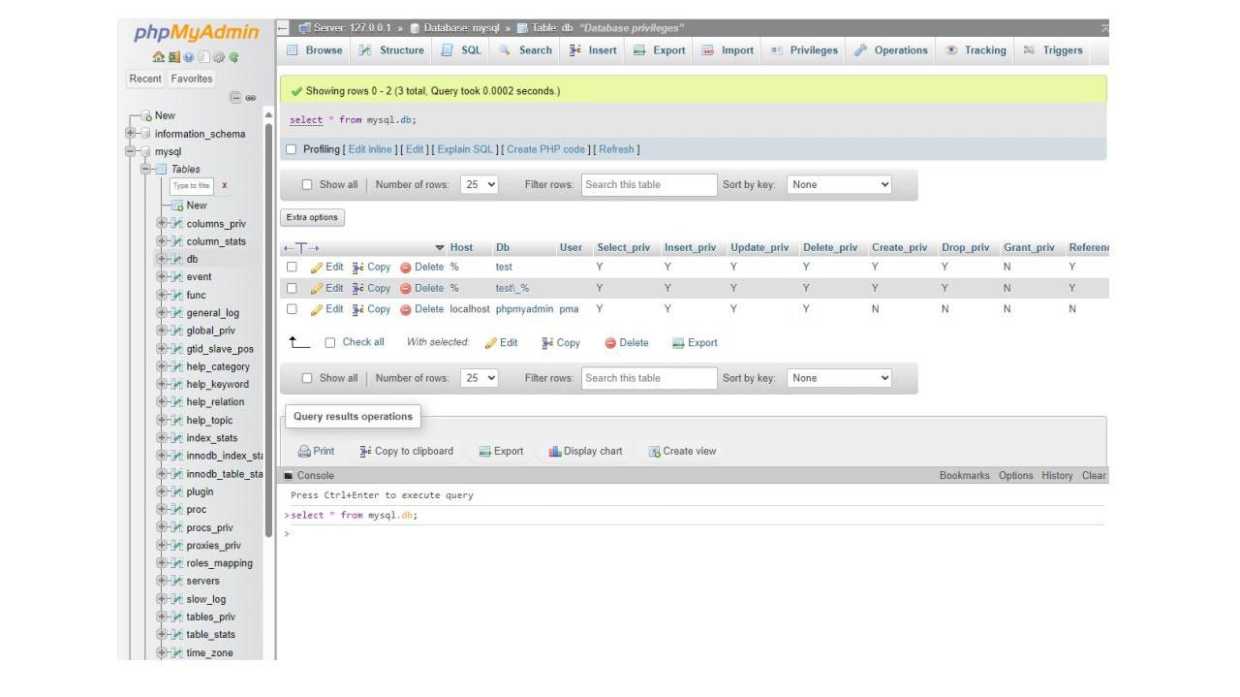Open the Sort by key dropdown
The height and width of the screenshot is (697, 1240).
click(840, 184)
